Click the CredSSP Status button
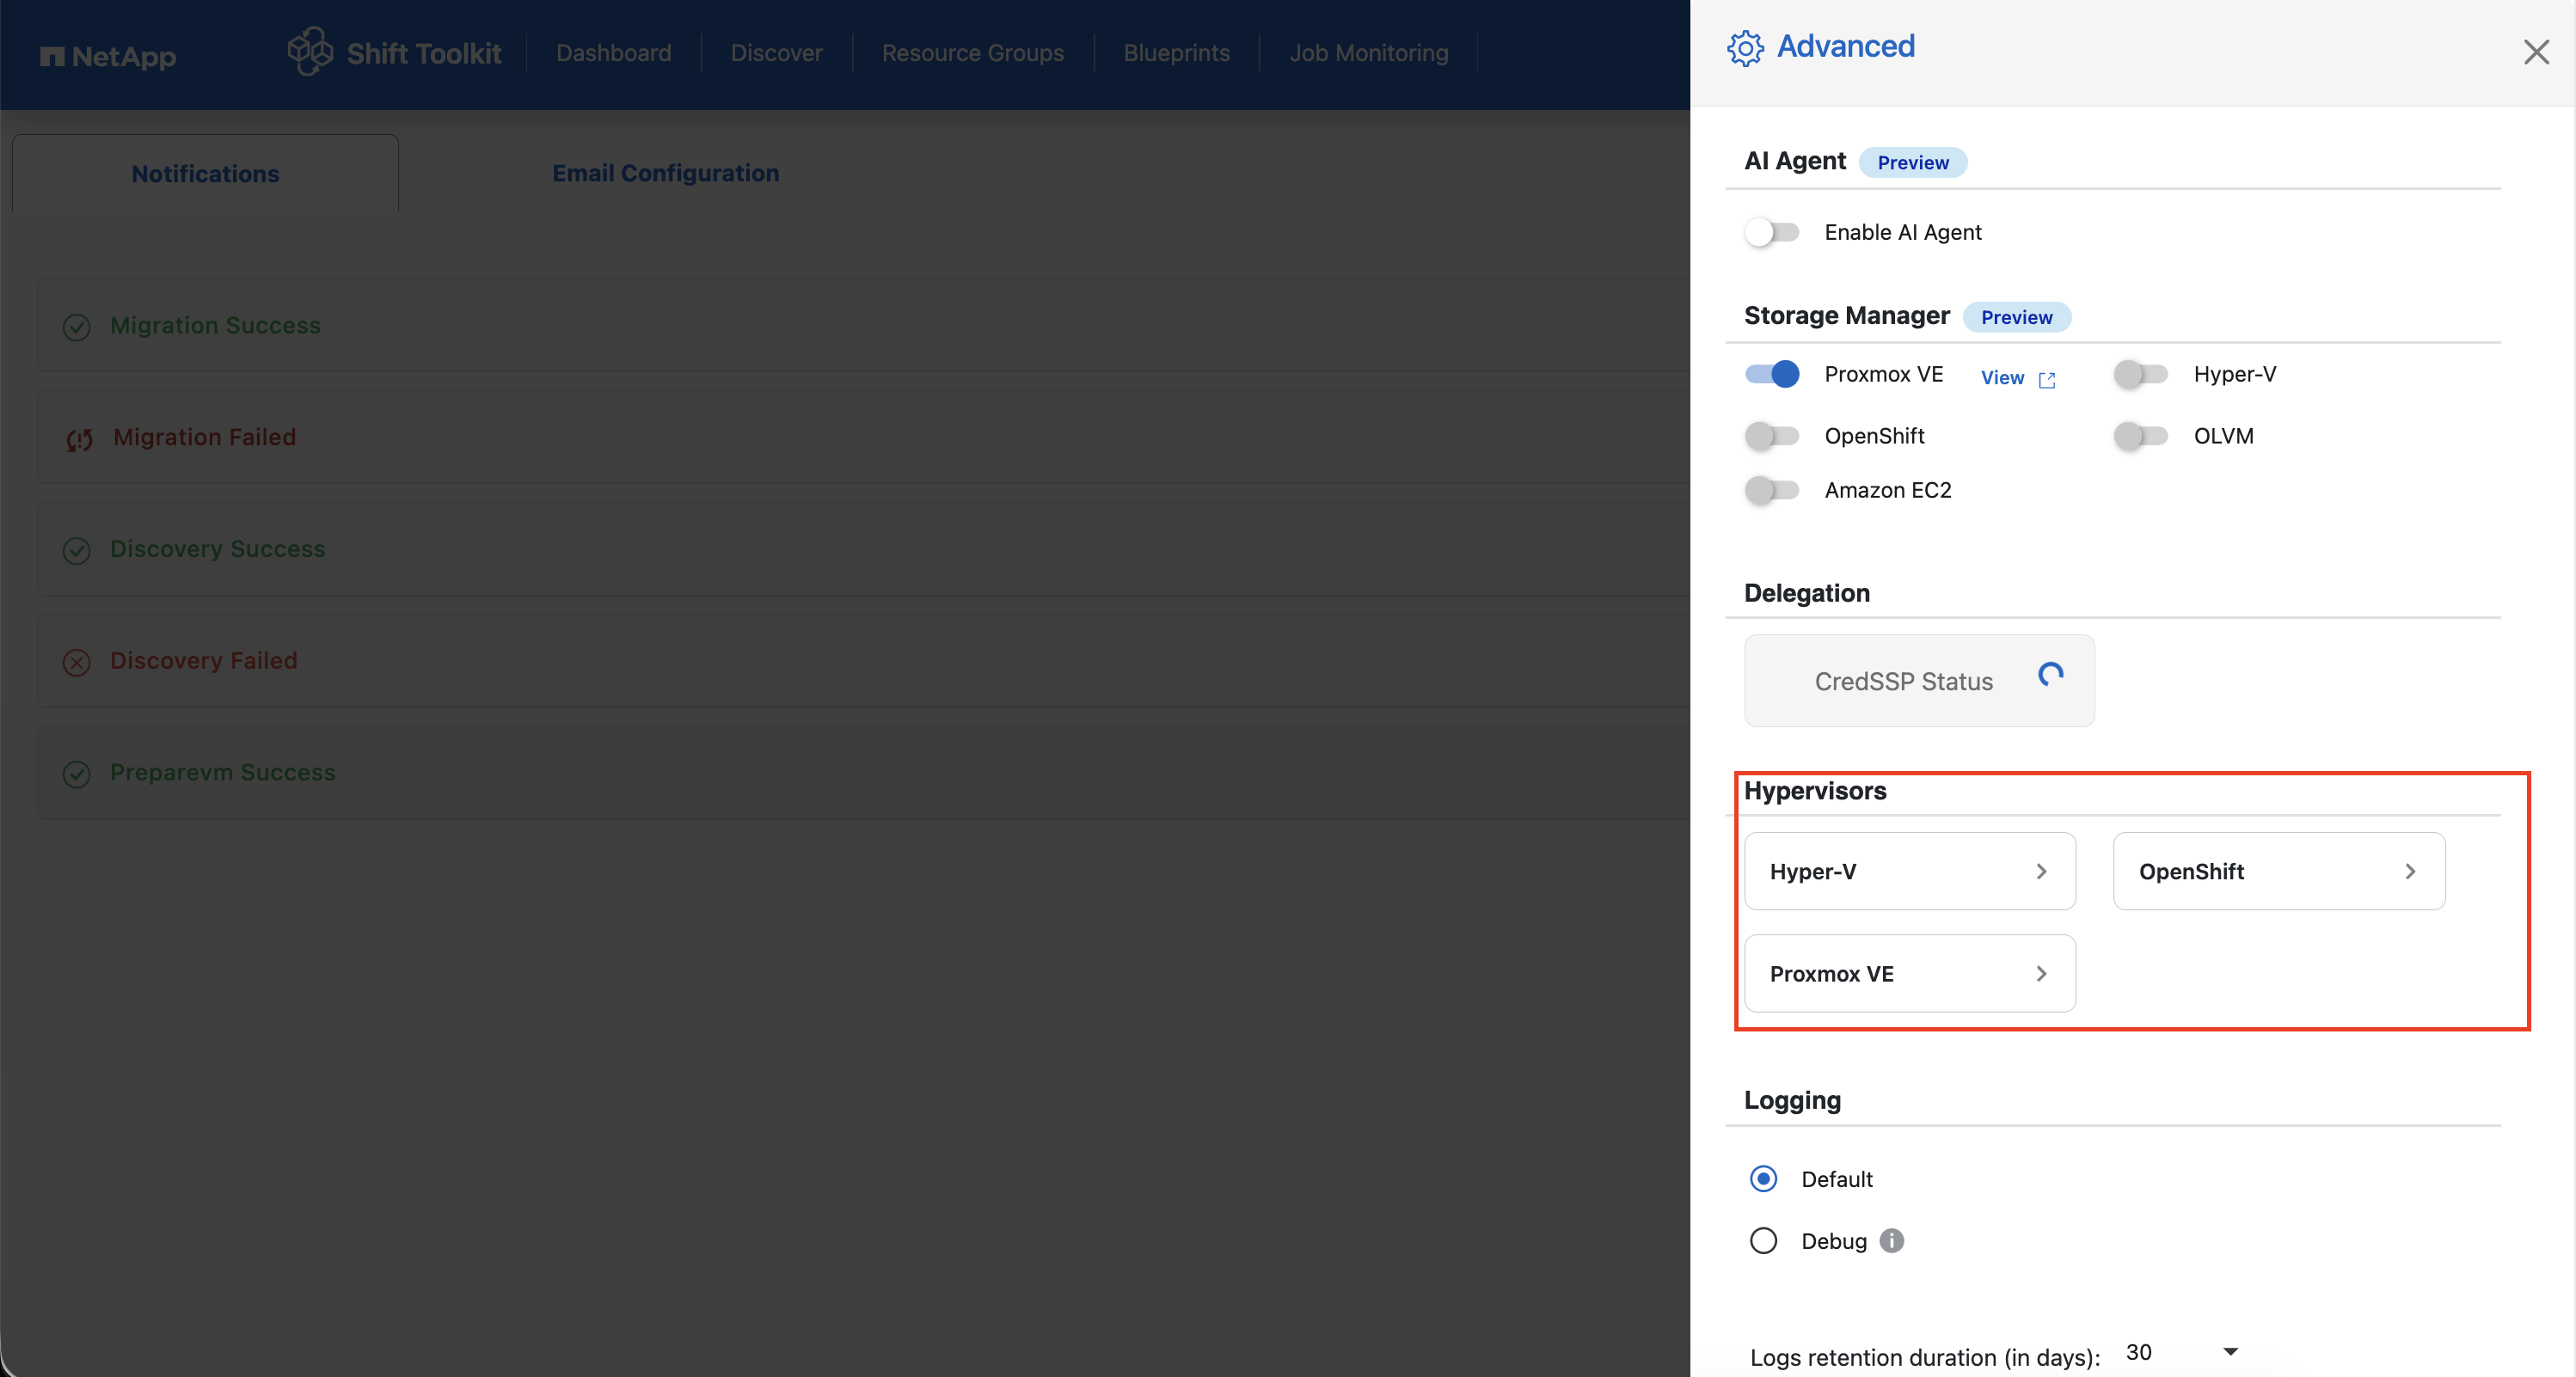This screenshot has height=1377, width=2576. click(x=1918, y=680)
